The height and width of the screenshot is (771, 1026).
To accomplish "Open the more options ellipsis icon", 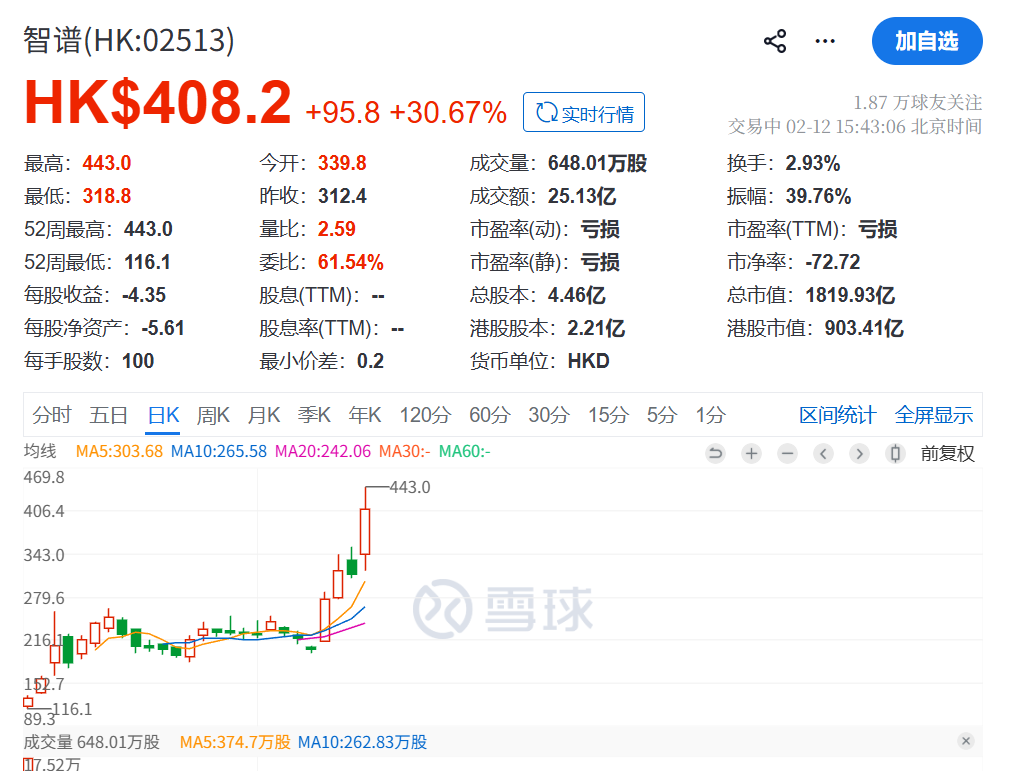I will point(825,41).
